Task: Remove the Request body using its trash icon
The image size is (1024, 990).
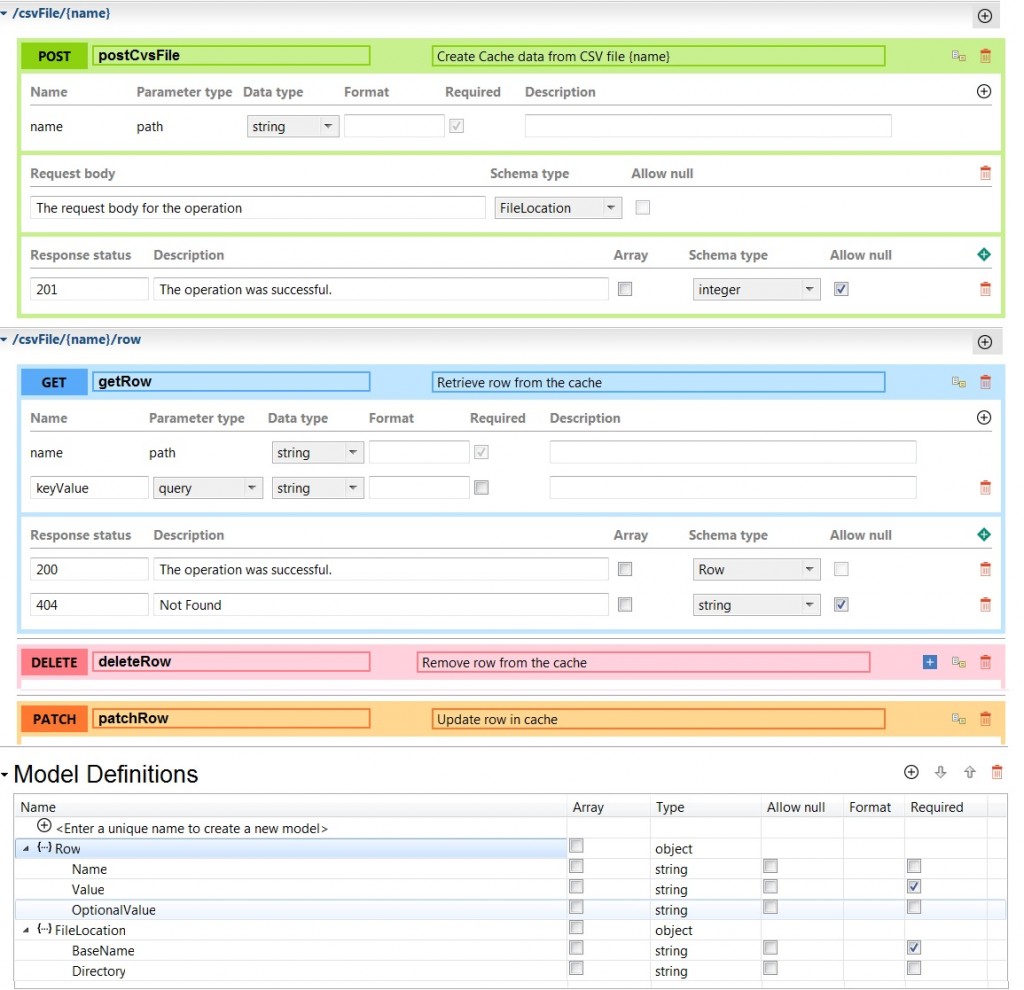Action: pos(985,173)
